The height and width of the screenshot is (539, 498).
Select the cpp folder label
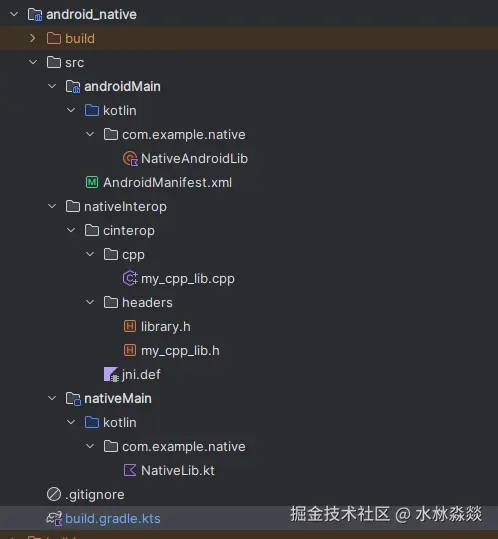coord(133,255)
